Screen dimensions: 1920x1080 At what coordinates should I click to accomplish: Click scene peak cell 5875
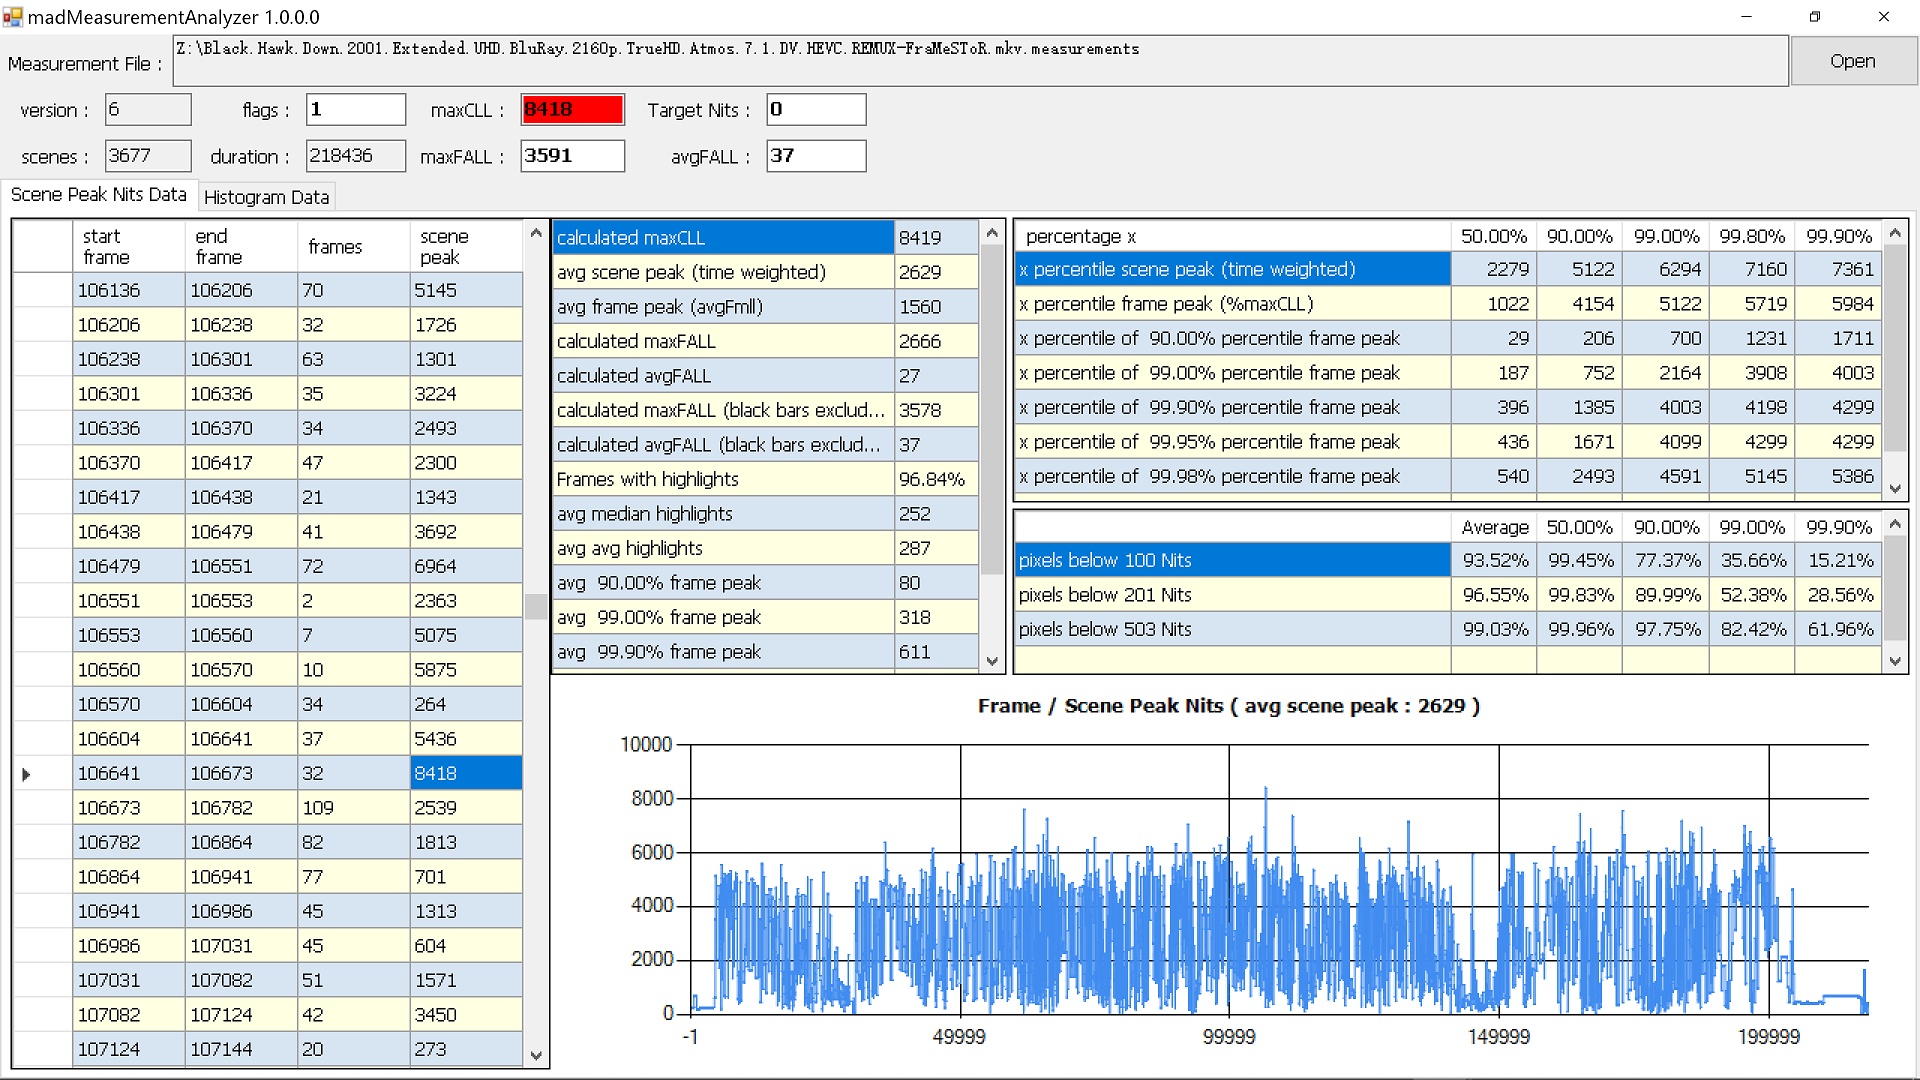coord(466,670)
